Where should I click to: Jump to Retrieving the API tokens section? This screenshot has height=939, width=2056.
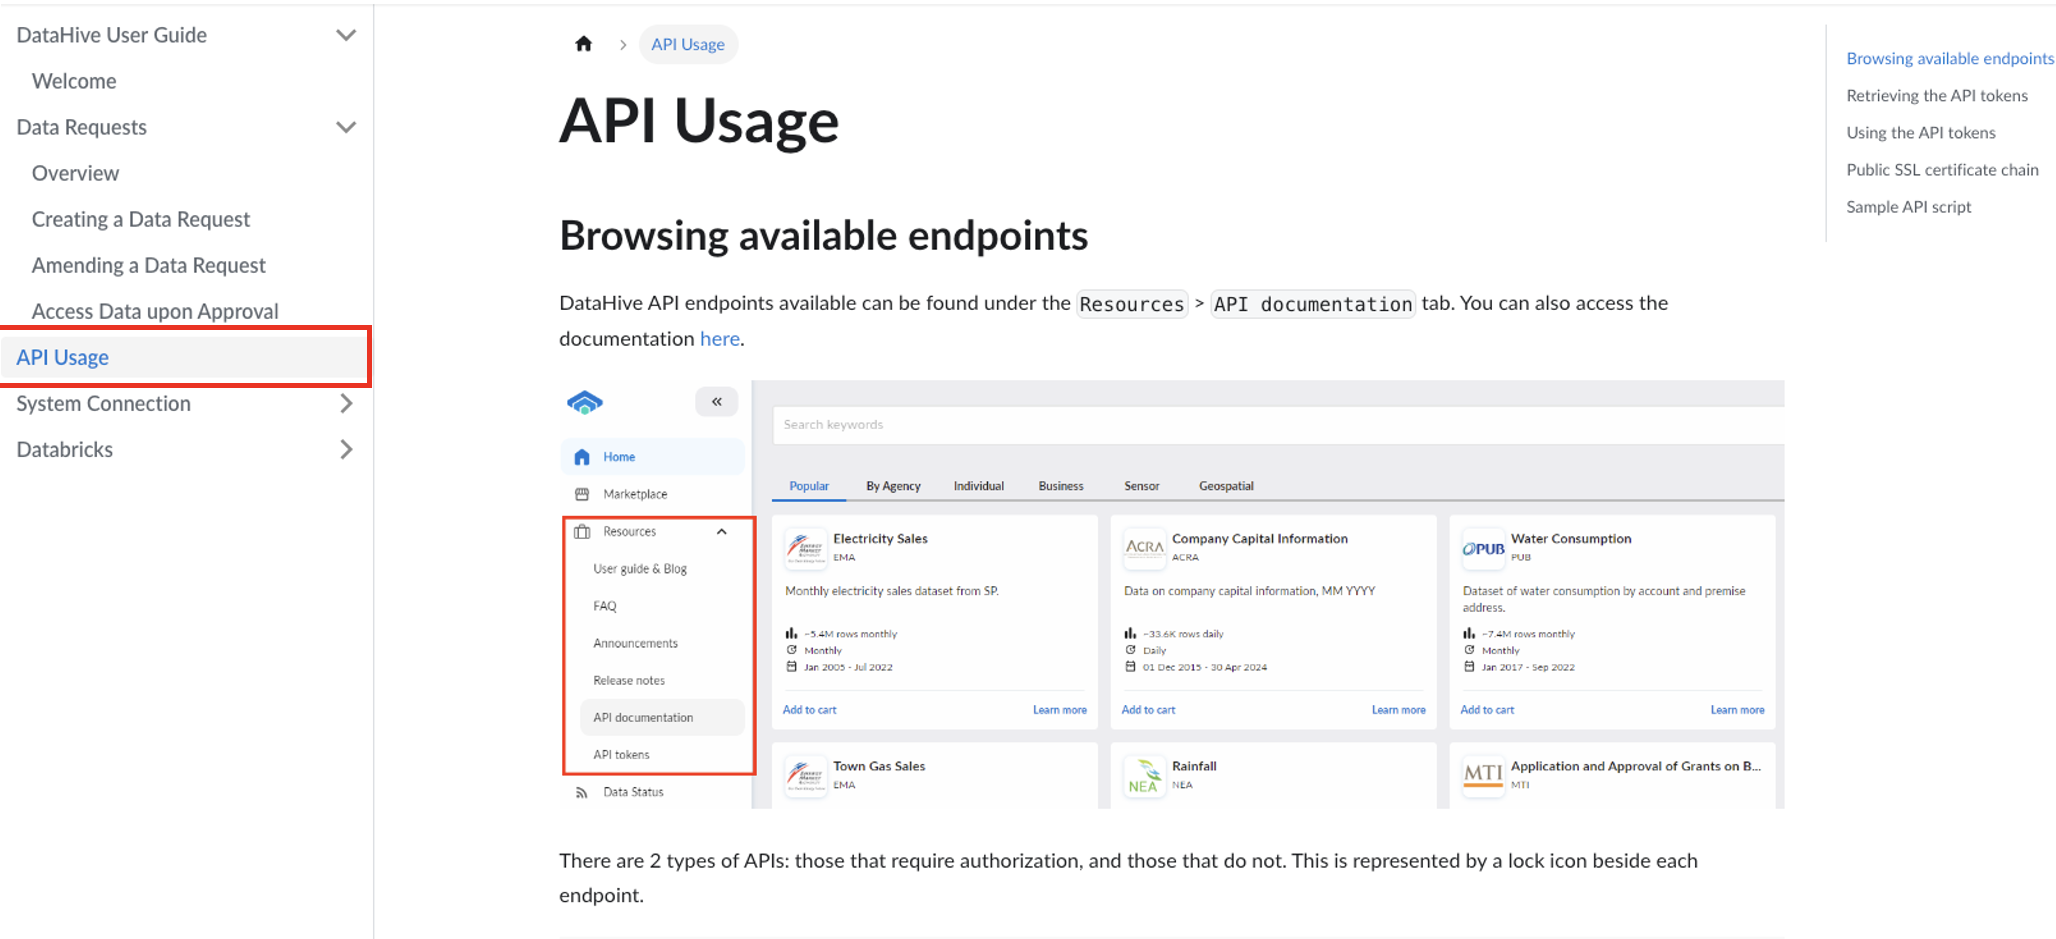[x=1937, y=95]
